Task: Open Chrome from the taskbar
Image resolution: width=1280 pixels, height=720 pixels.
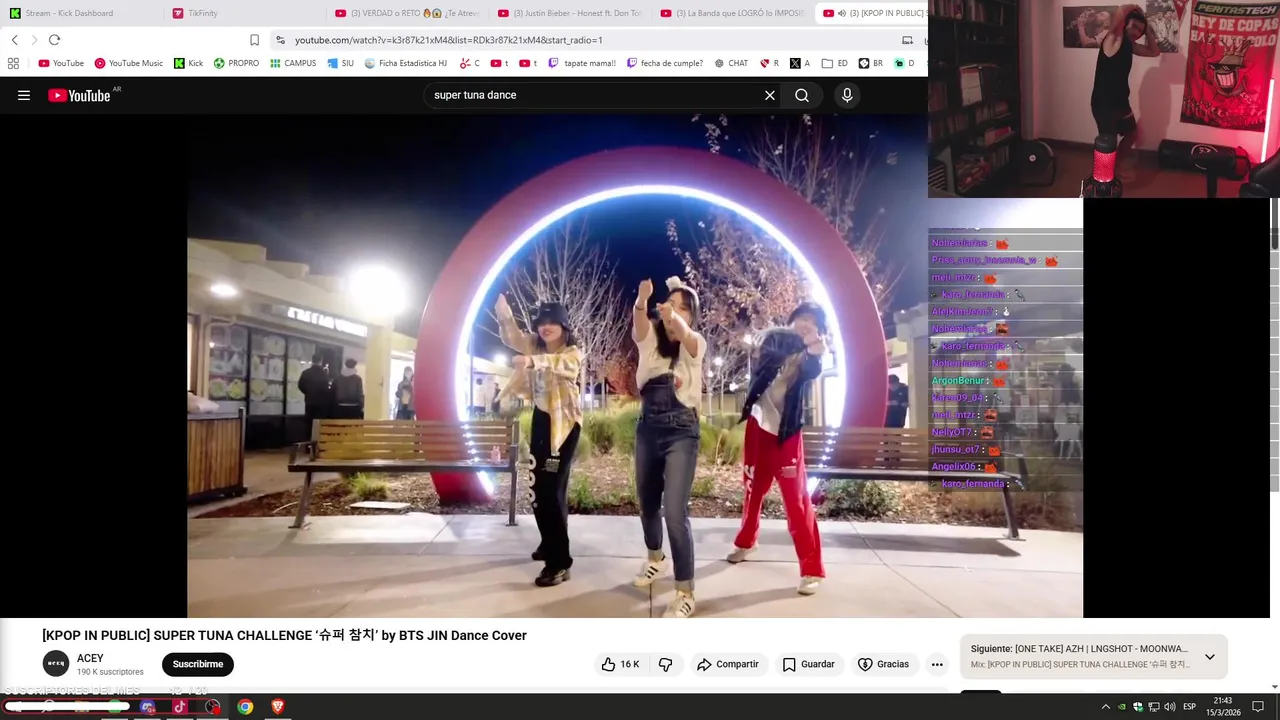Action: (245, 707)
